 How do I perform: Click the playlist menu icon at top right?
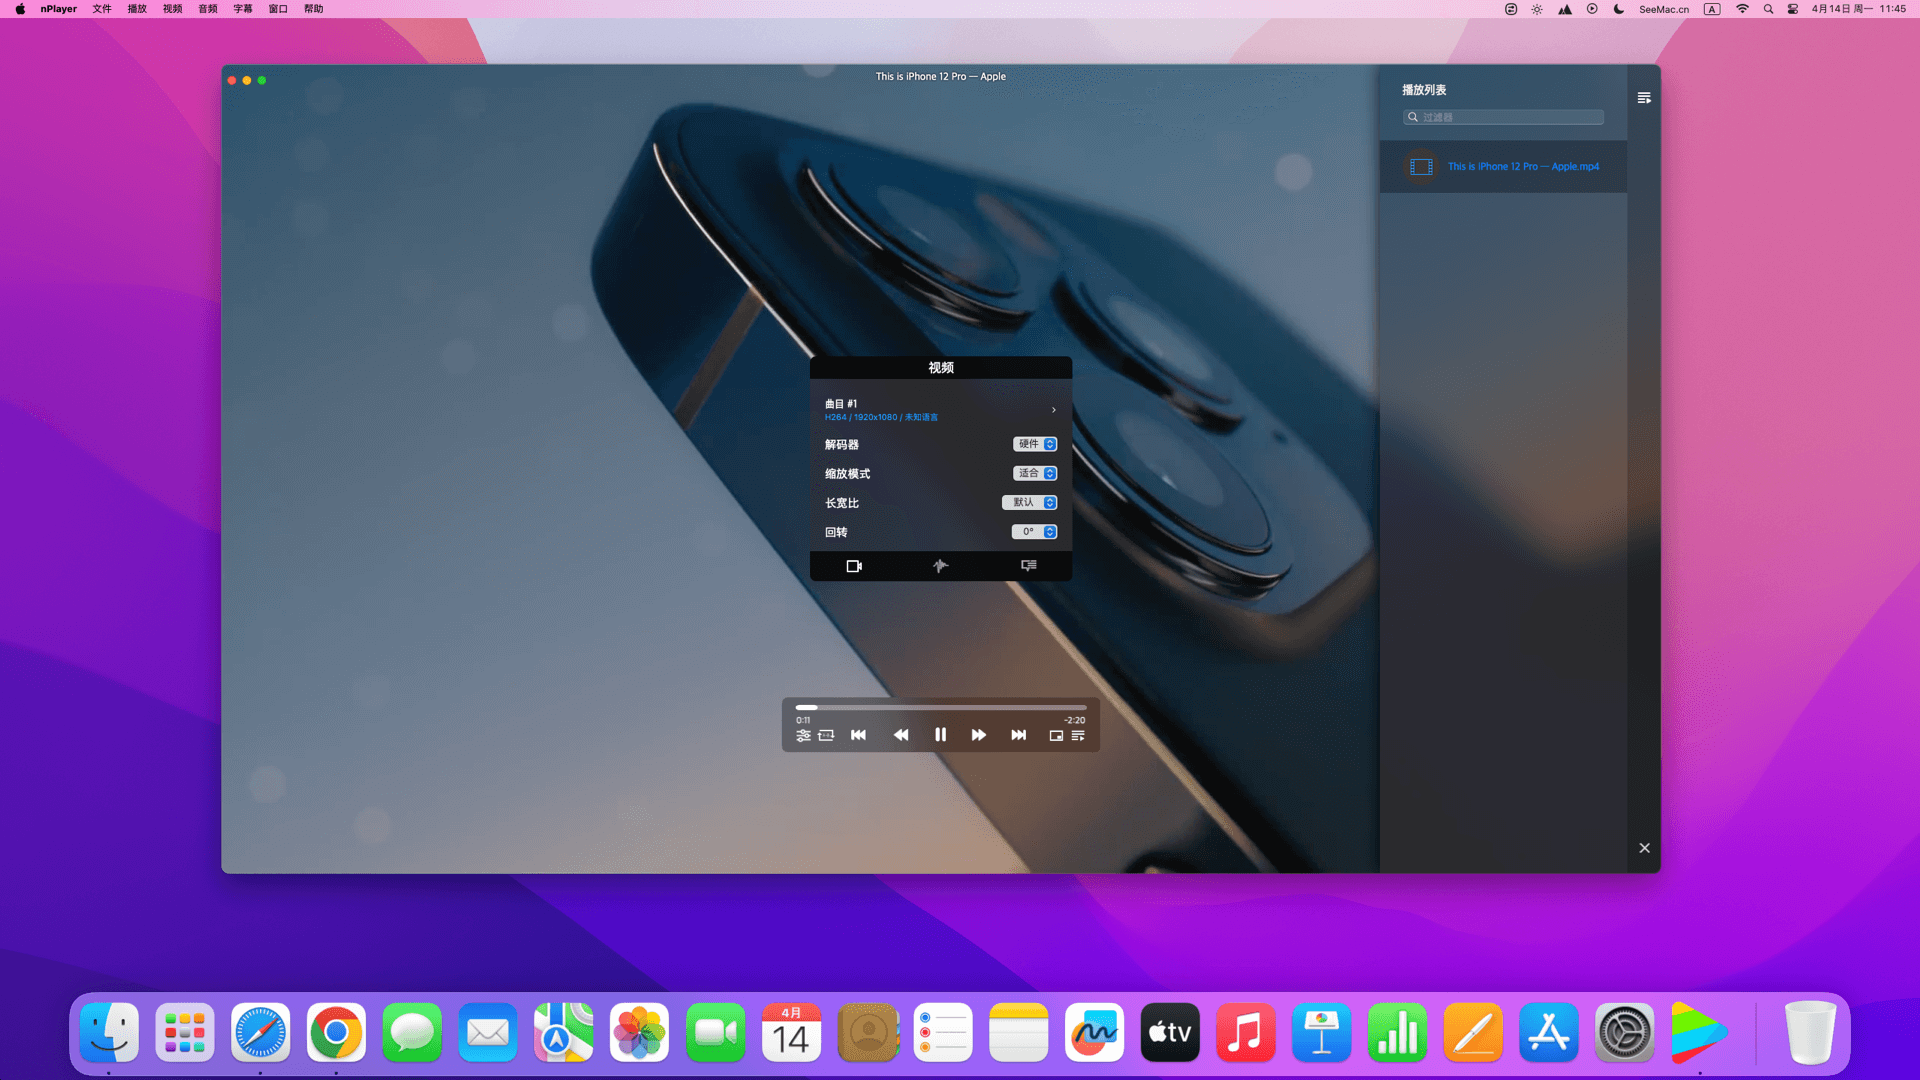[x=1644, y=98]
